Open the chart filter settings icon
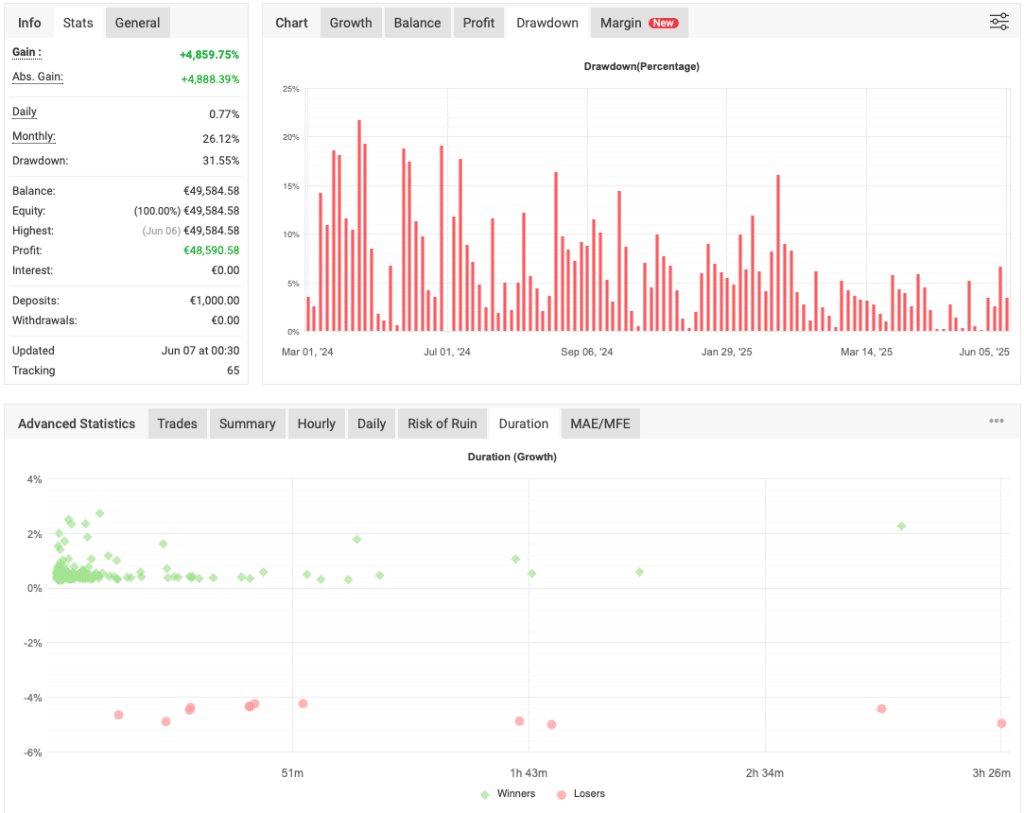The image size is (1024, 813). (998, 21)
